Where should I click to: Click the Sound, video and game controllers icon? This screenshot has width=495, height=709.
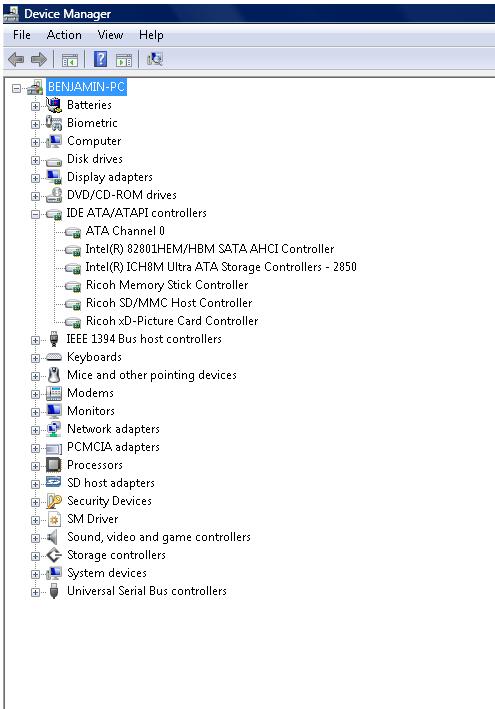(x=53, y=537)
